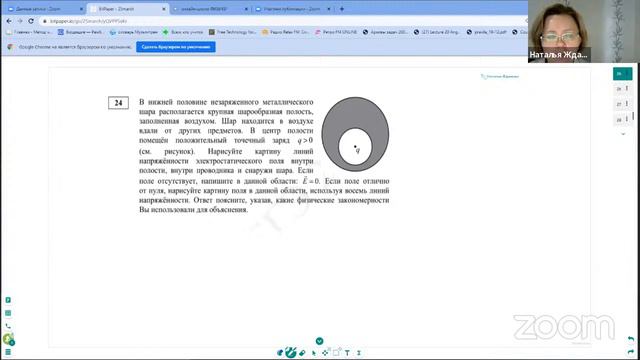Viewport: 640px width, 360px height.
Task: Open the Radio Relax FM bookmark
Action: [285, 32]
